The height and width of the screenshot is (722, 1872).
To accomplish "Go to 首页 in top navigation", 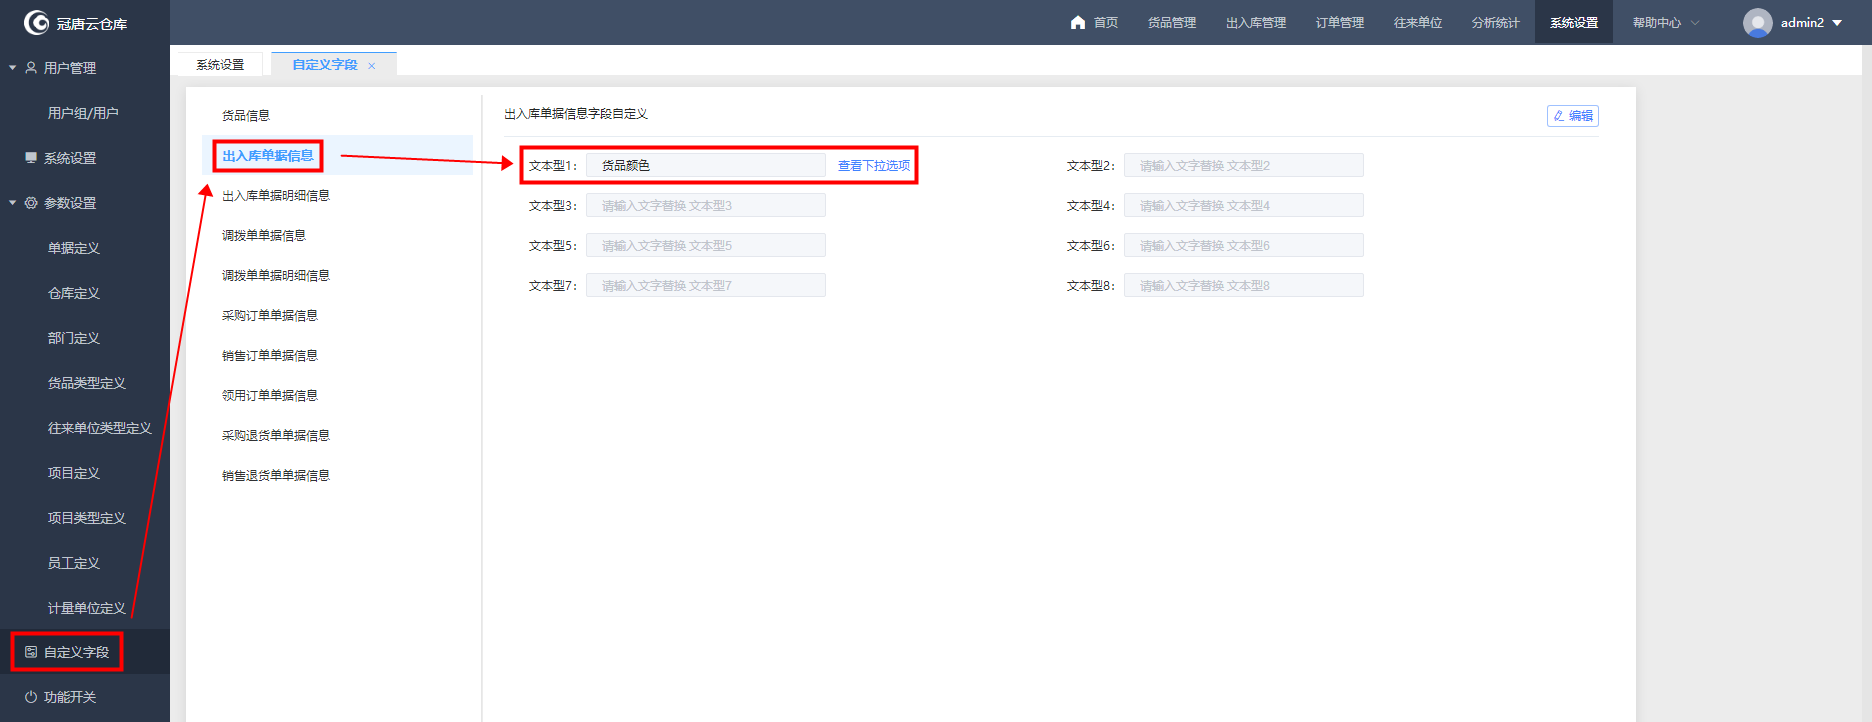I will coord(1106,22).
